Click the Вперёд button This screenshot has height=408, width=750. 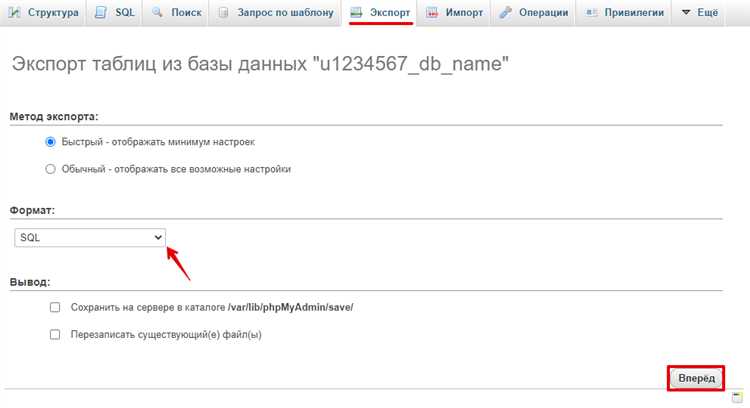click(x=696, y=378)
